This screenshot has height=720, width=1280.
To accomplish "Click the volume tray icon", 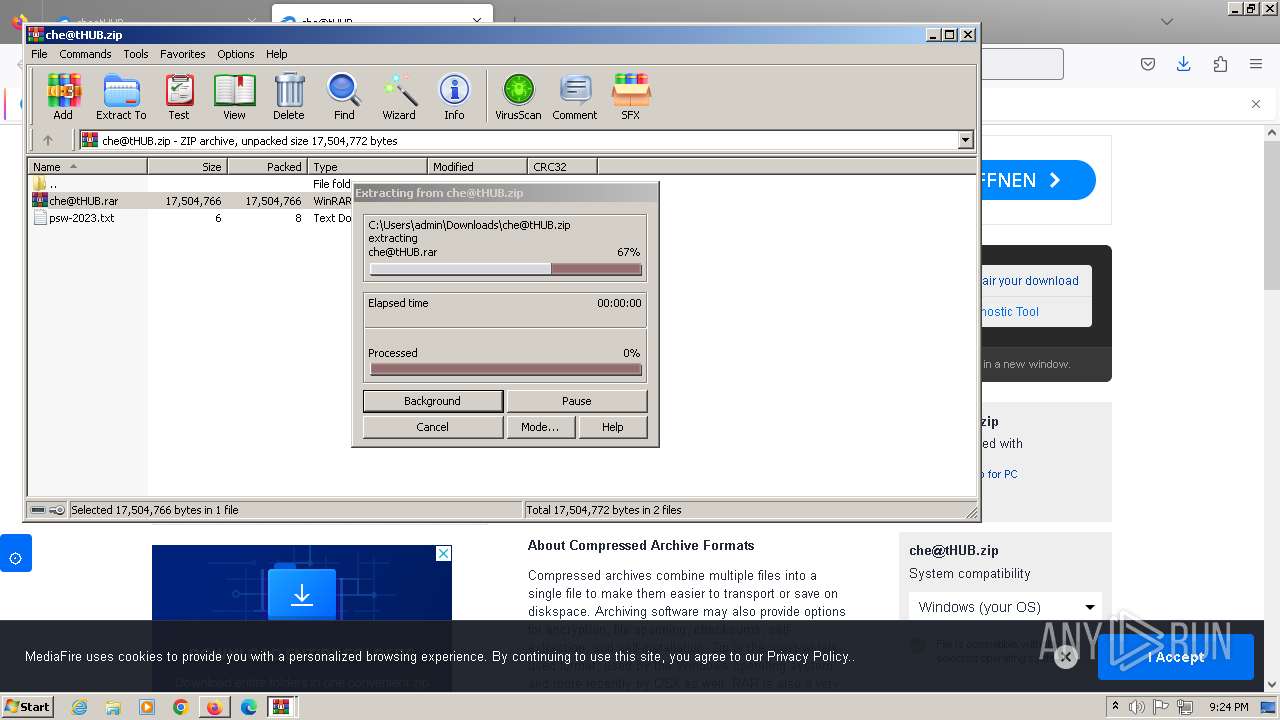I will point(1137,707).
